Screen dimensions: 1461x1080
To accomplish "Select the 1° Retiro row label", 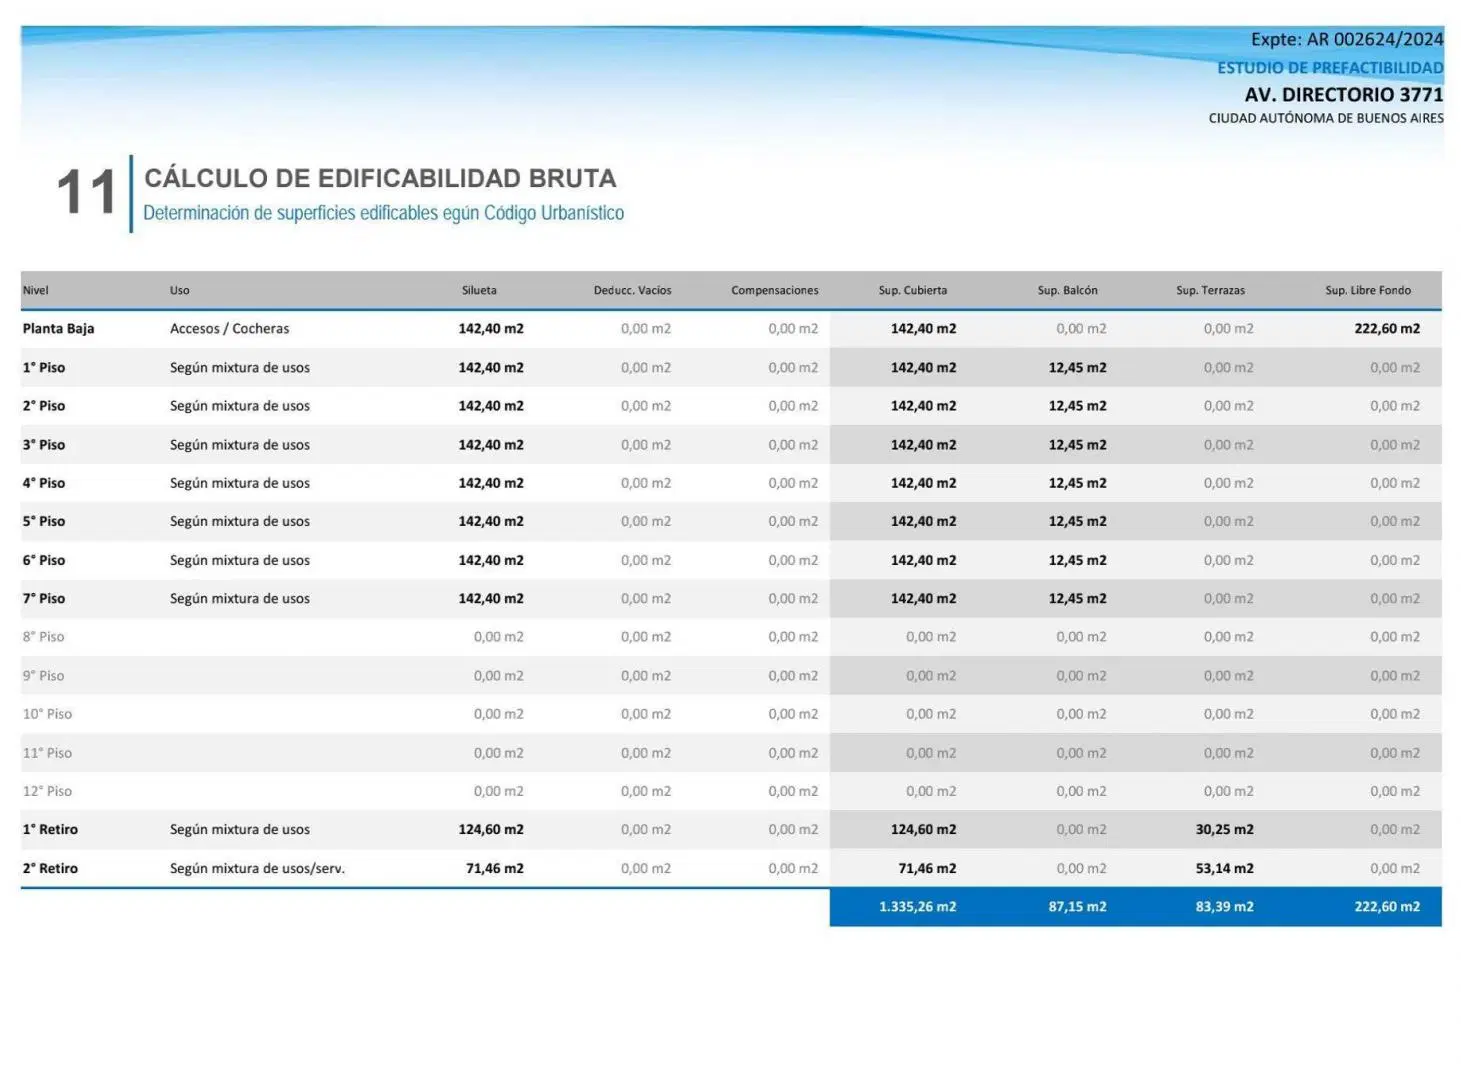I will pyautogui.click(x=50, y=829).
